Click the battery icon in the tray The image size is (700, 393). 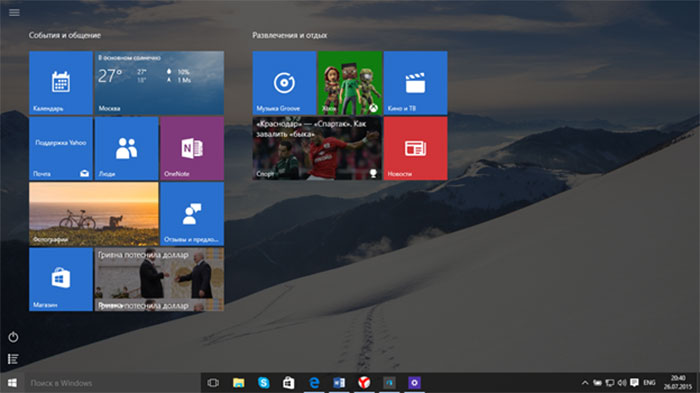(597, 383)
